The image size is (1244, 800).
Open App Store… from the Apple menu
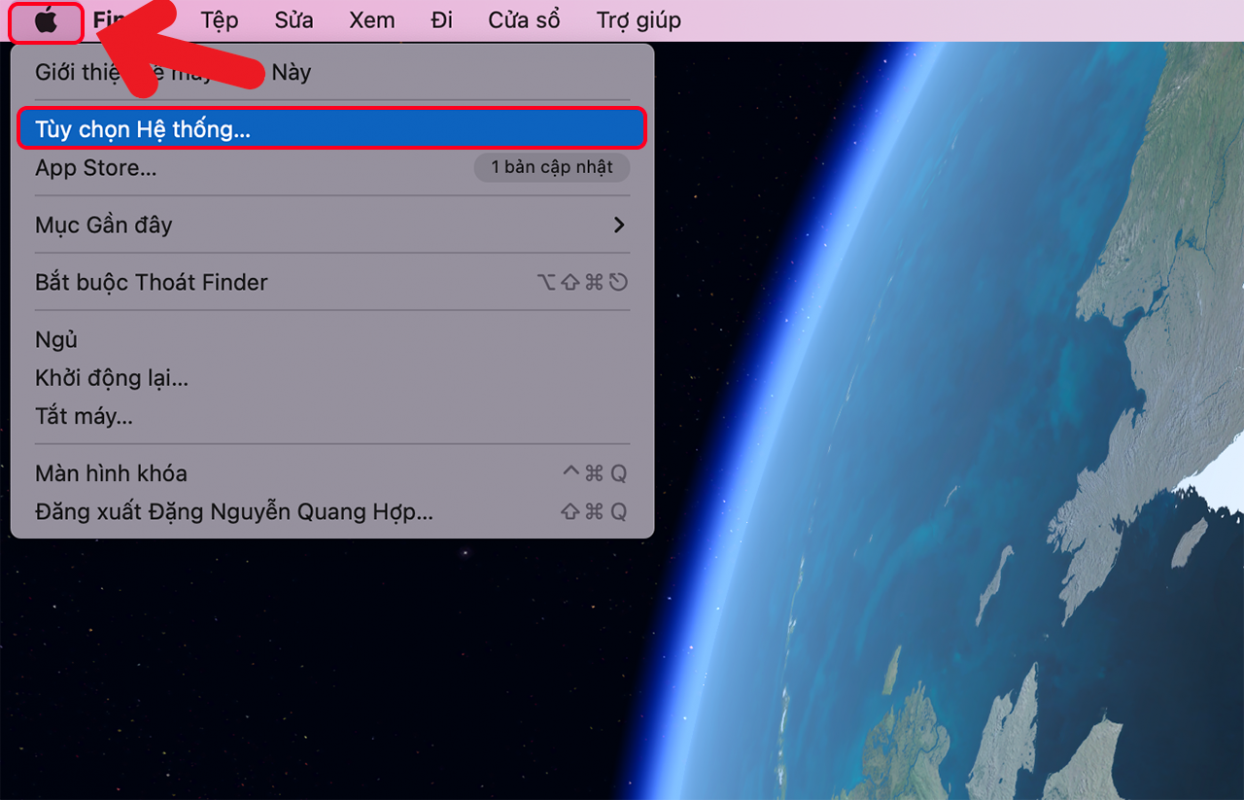(96, 168)
